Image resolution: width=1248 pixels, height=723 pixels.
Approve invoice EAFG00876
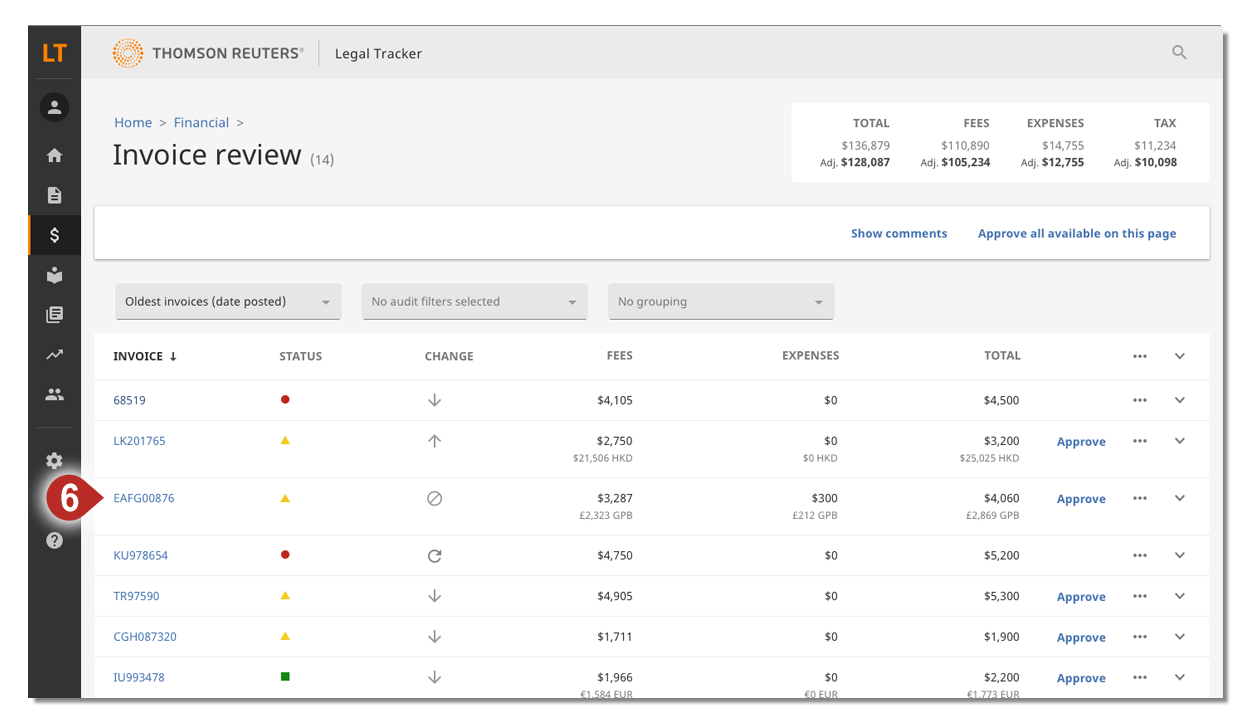point(1081,498)
